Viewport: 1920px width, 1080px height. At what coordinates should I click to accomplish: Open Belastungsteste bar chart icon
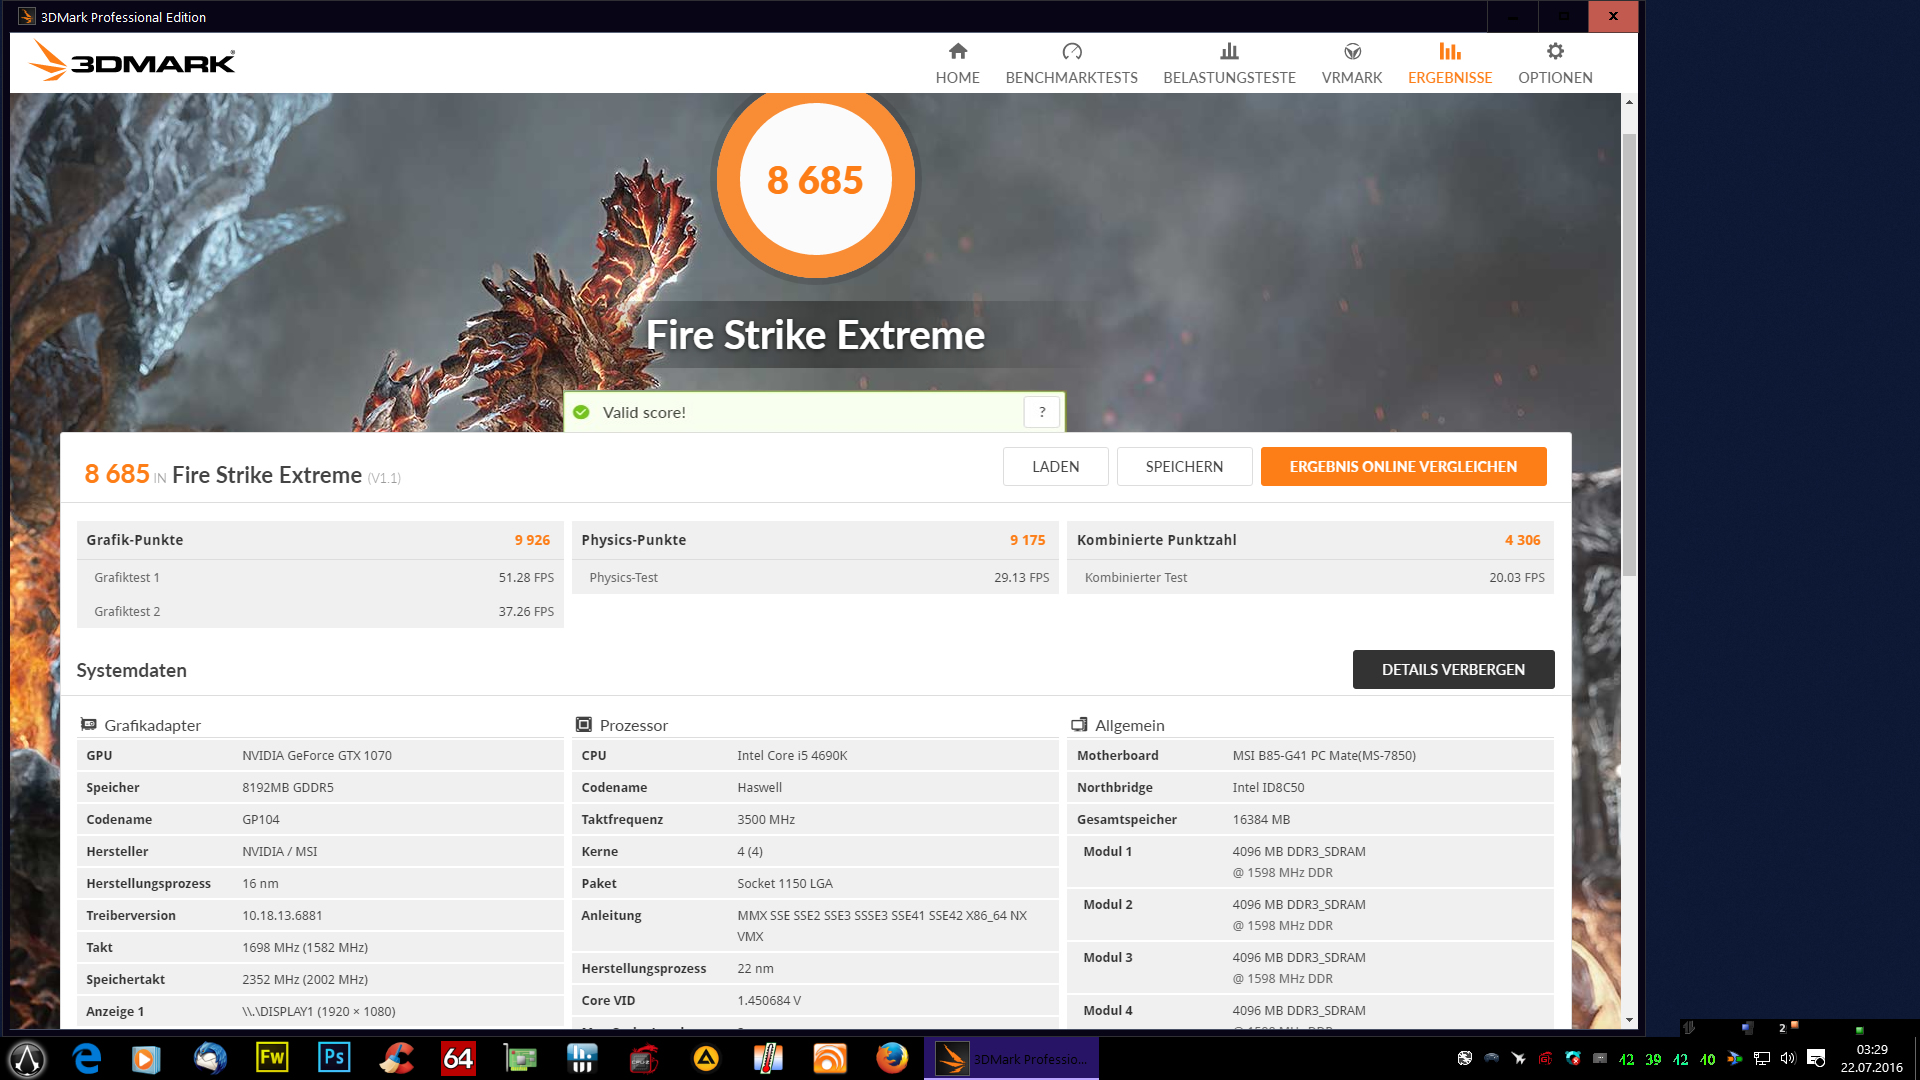point(1229,52)
